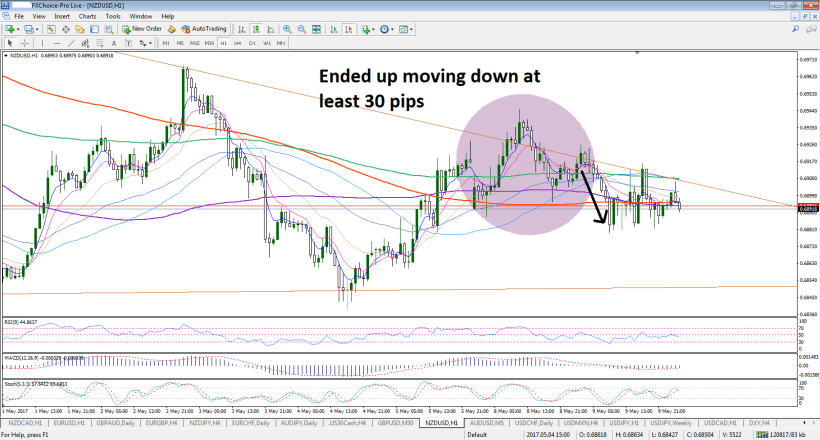Image resolution: width=820 pixels, height=440 pixels.
Task: Switch chart to line chart mode
Action: [x=270, y=29]
